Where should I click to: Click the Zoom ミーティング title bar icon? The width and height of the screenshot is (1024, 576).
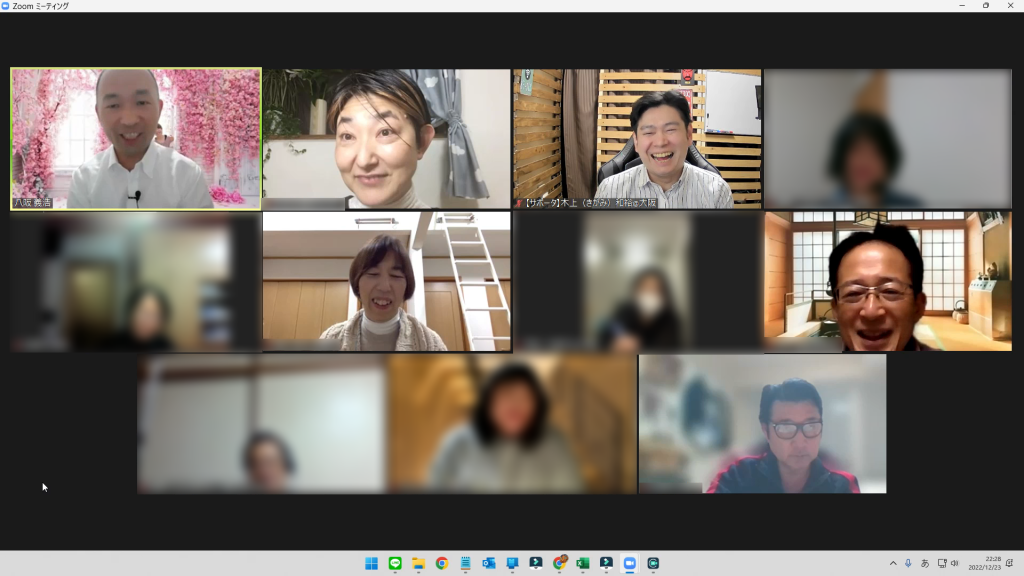coord(6,6)
